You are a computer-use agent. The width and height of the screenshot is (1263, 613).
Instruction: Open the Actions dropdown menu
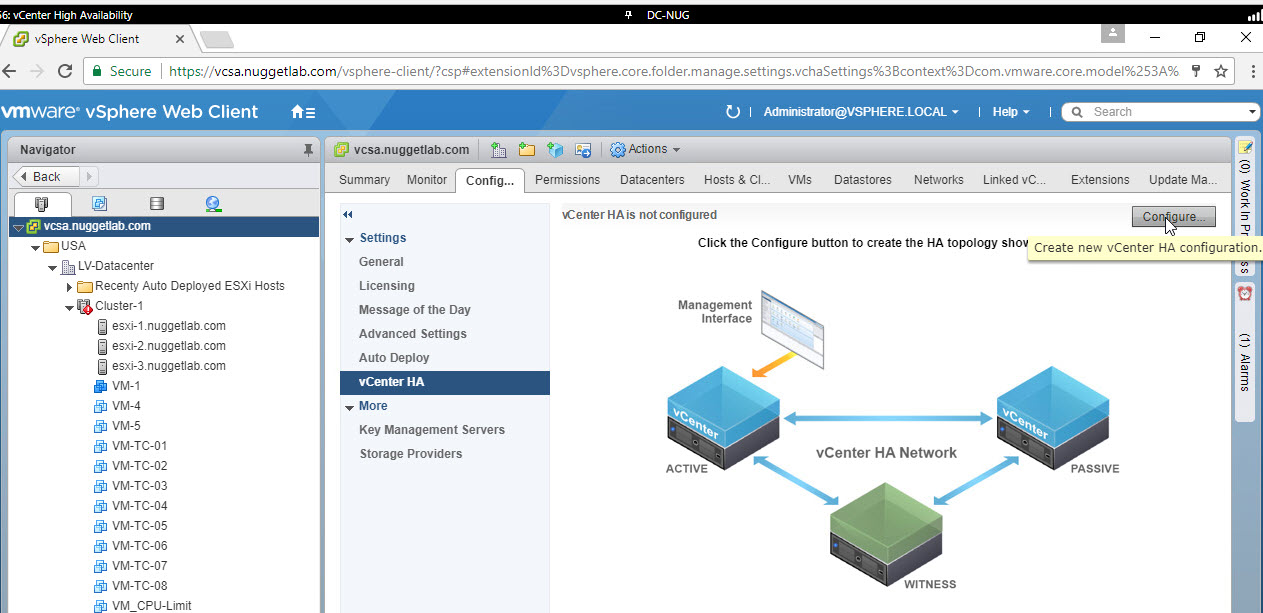click(646, 150)
